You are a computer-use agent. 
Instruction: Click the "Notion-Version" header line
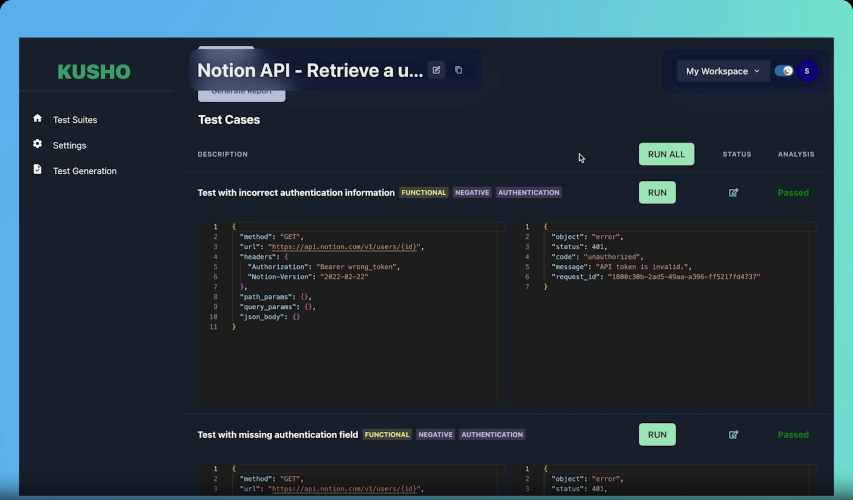pyautogui.click(x=308, y=276)
